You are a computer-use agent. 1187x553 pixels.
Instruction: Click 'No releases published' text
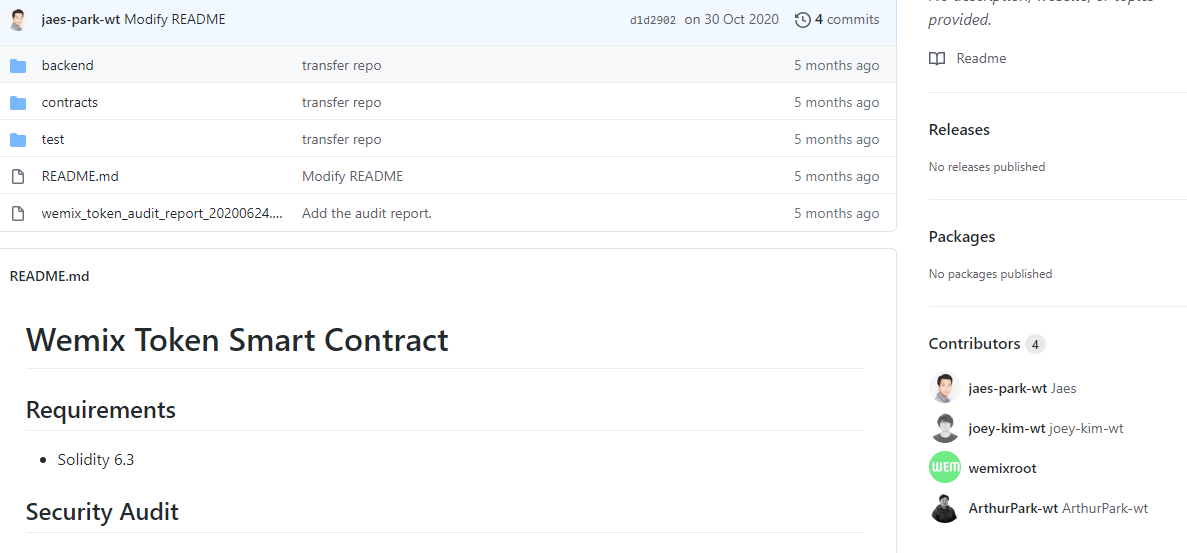tap(987, 166)
